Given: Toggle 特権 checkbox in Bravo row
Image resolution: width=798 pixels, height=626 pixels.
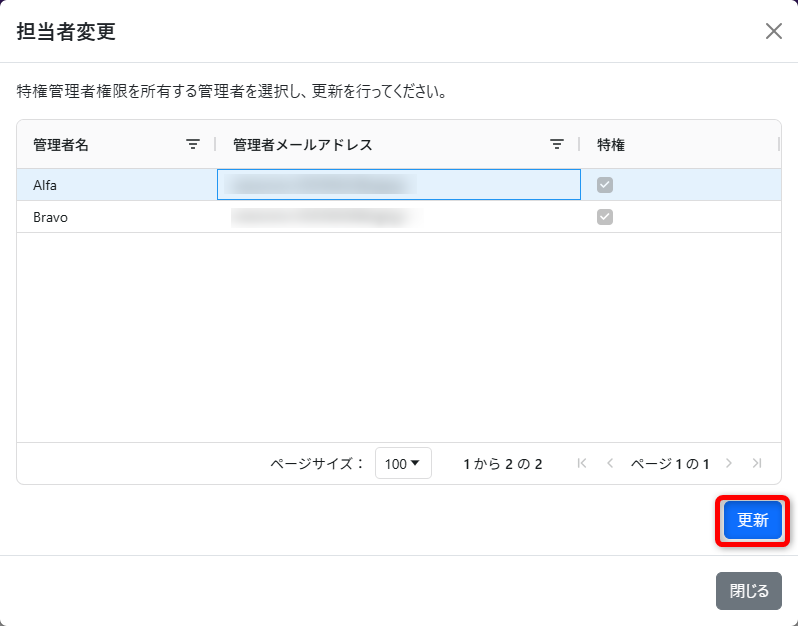Looking at the screenshot, I should 605,217.
